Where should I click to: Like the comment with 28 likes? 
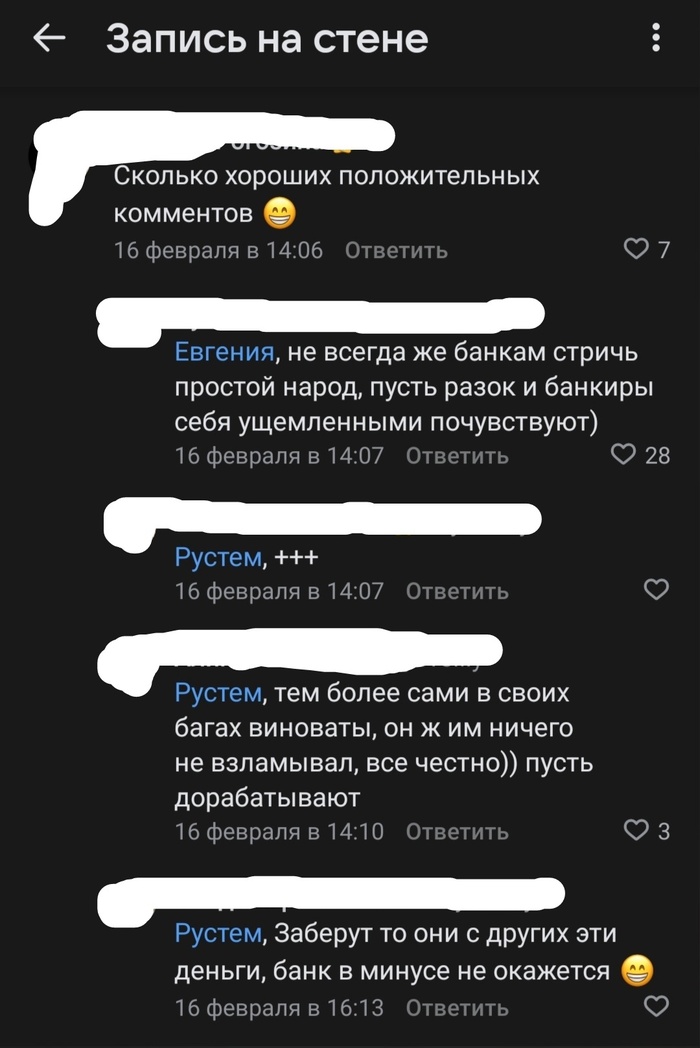point(623,455)
